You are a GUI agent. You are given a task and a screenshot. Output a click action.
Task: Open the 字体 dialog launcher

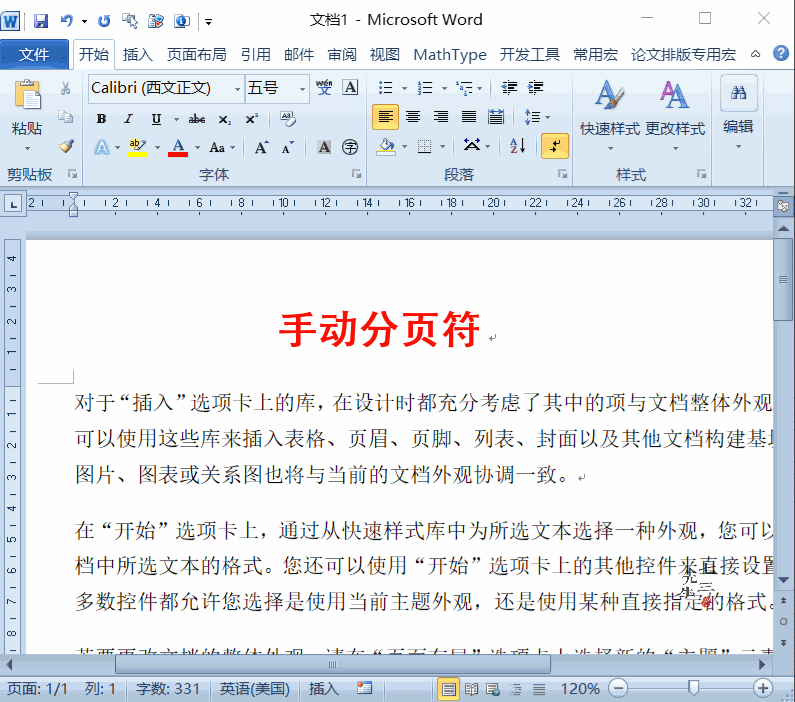356,174
